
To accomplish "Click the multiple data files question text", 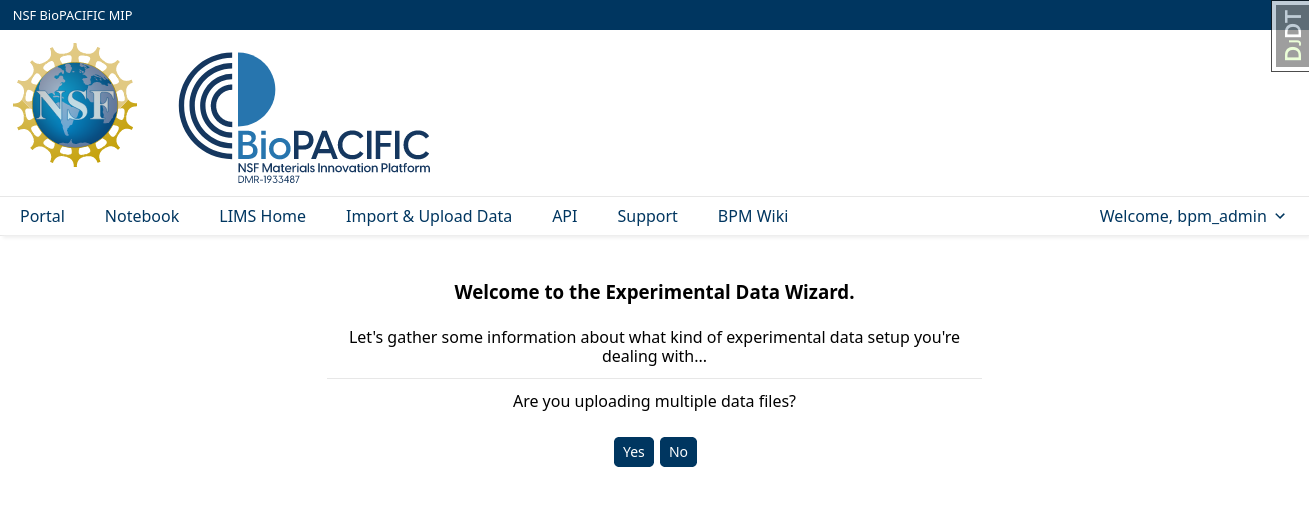I will point(654,401).
